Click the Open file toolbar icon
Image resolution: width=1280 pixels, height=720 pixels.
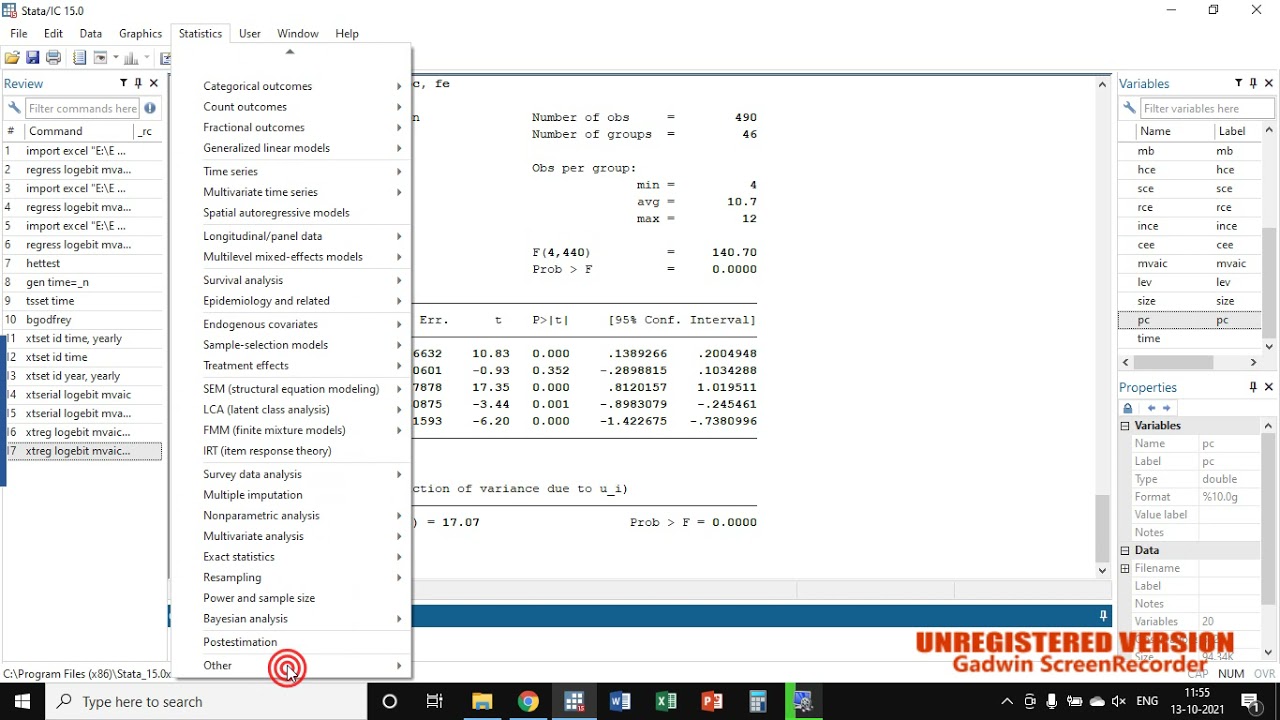pyautogui.click(x=12, y=58)
